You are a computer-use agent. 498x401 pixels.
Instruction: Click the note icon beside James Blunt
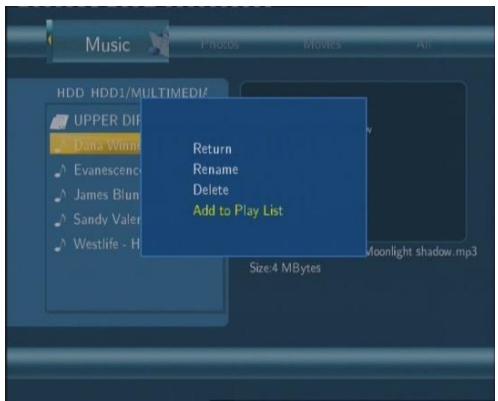click(60, 196)
